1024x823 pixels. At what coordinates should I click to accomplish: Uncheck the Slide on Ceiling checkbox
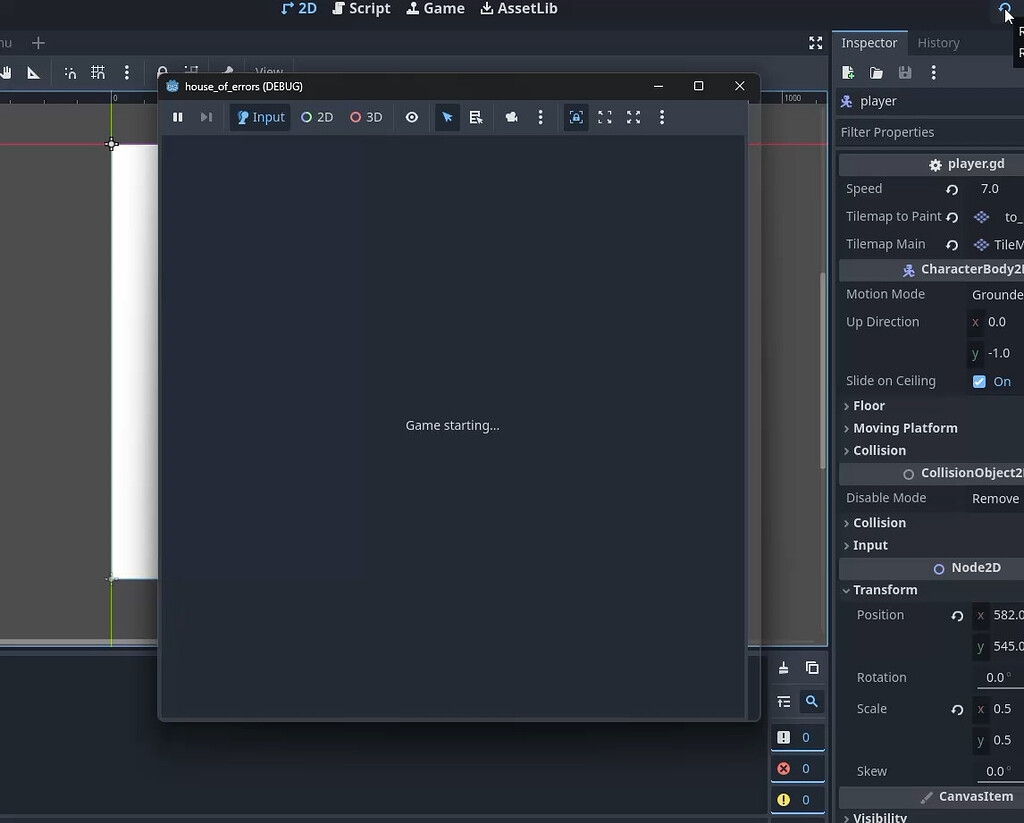[x=979, y=381]
